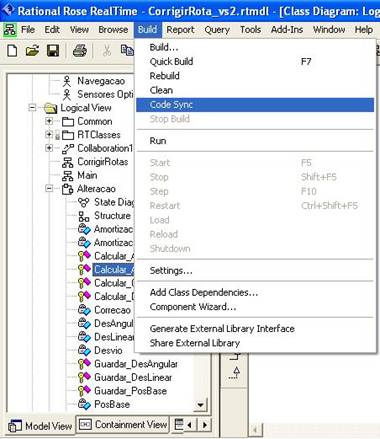The image size is (380, 439).
Task: Click the Cut scissors toolbar icon
Action: (107, 51)
